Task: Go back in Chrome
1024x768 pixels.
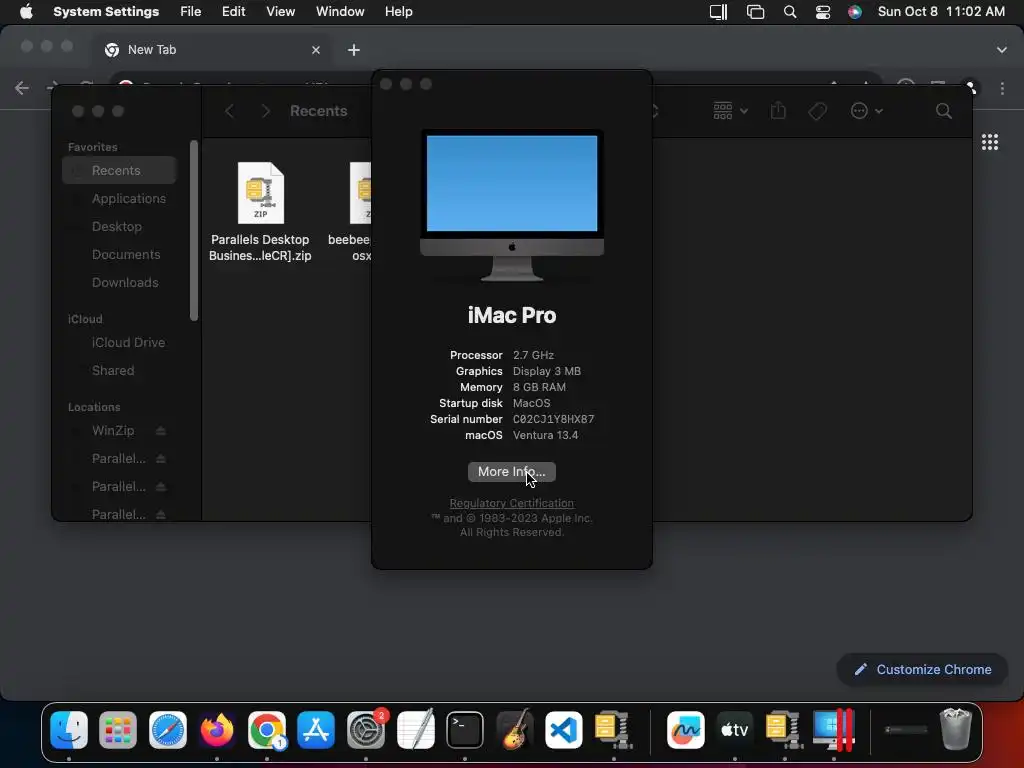Action: coord(22,88)
